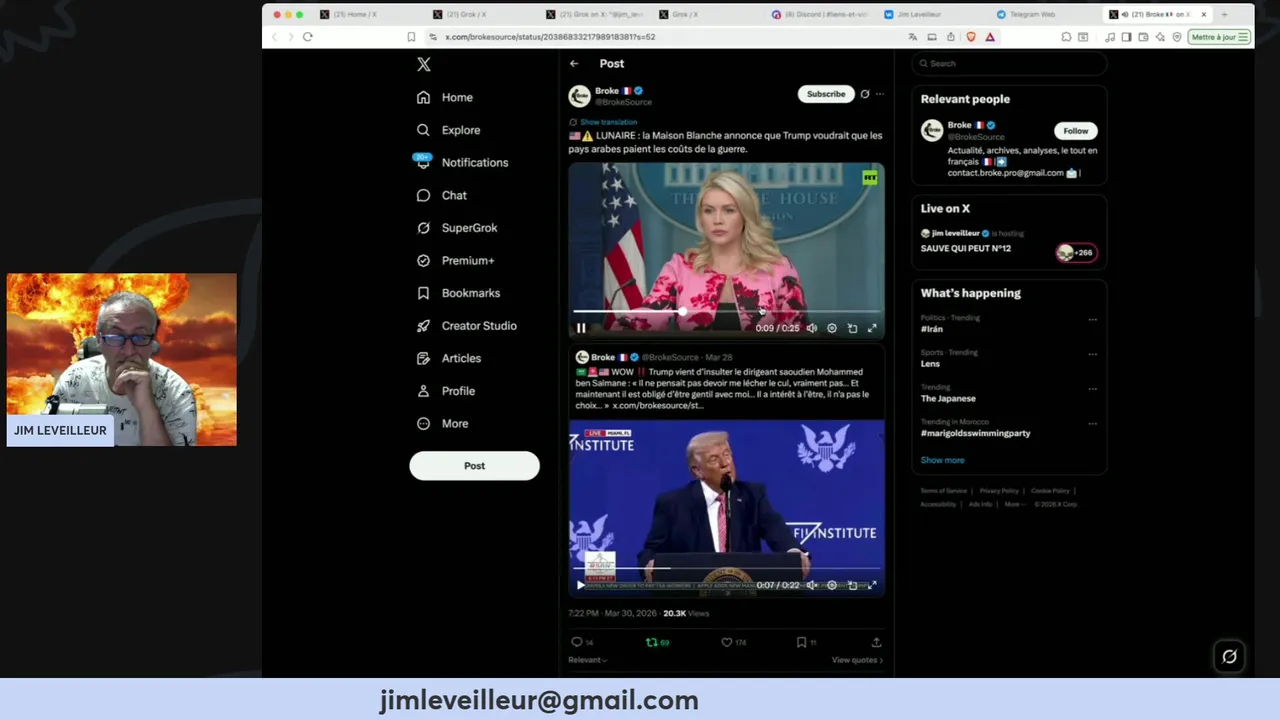Open Terms of Service footer link
The width and height of the screenshot is (1280, 720).
tap(944, 491)
